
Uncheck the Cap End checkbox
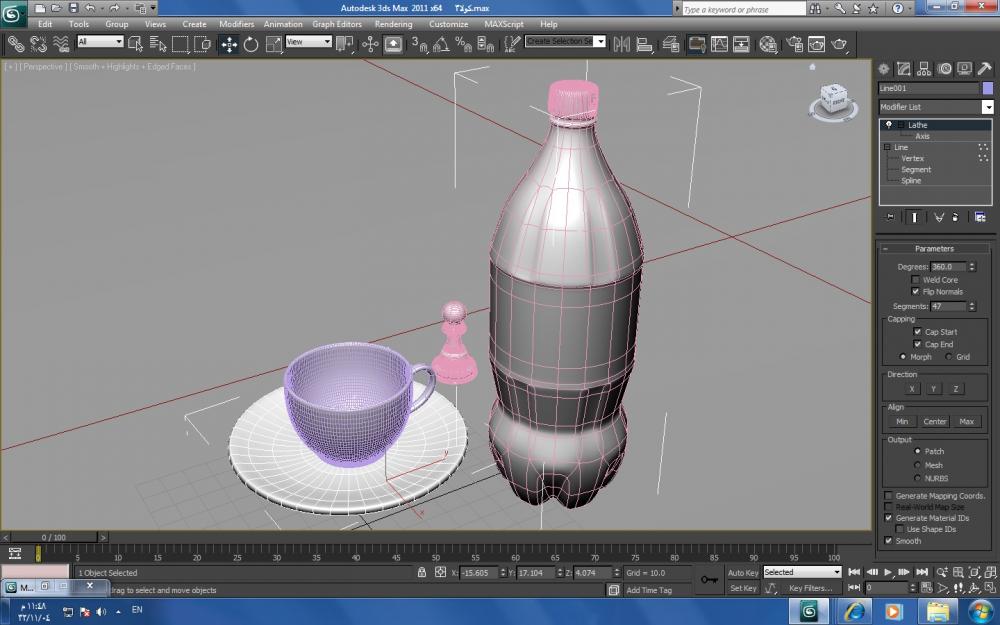click(917, 344)
